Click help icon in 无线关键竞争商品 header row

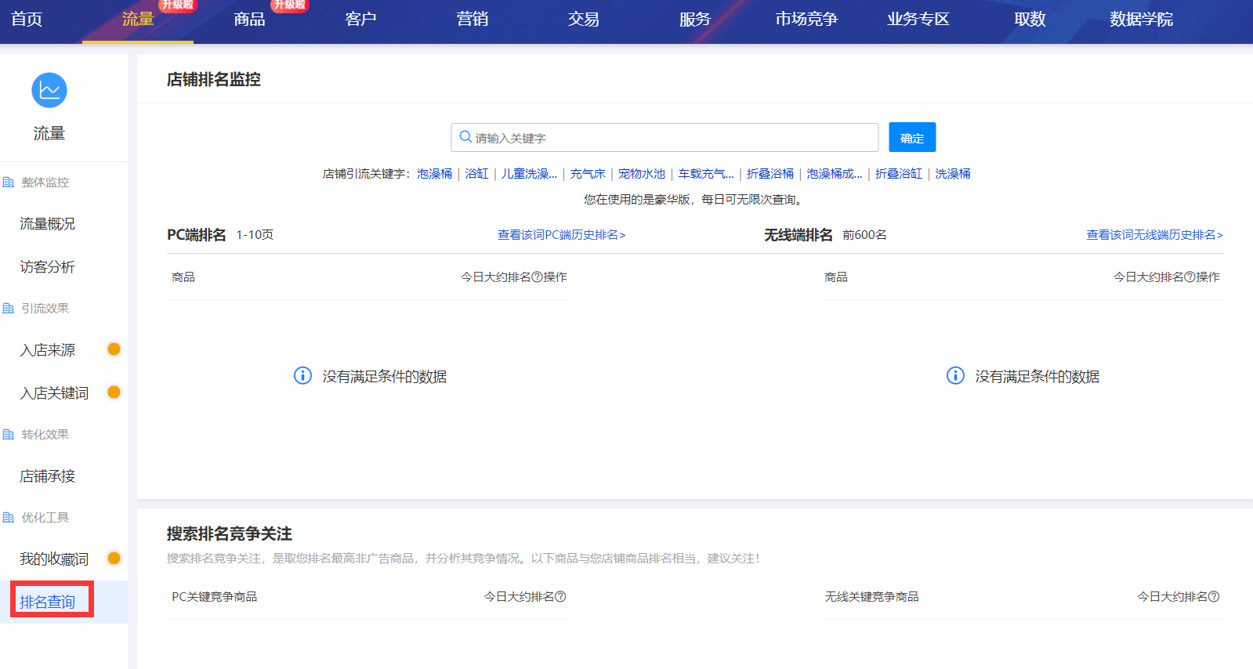click(1214, 597)
